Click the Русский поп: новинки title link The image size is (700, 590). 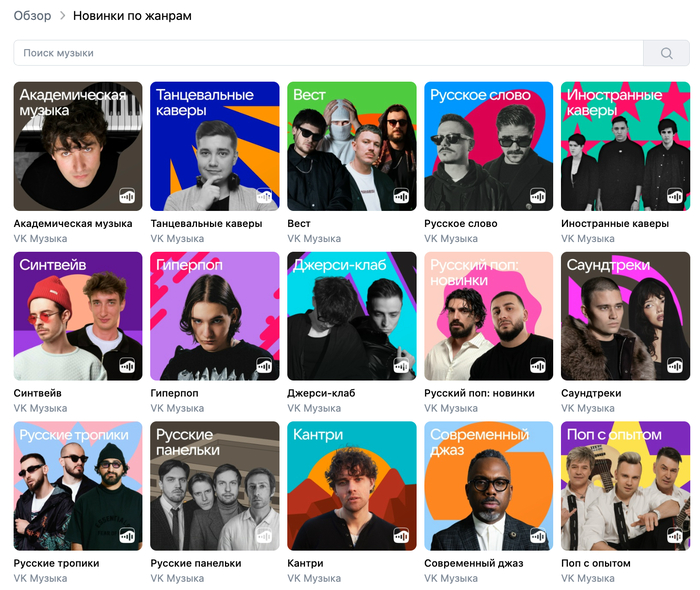point(479,393)
